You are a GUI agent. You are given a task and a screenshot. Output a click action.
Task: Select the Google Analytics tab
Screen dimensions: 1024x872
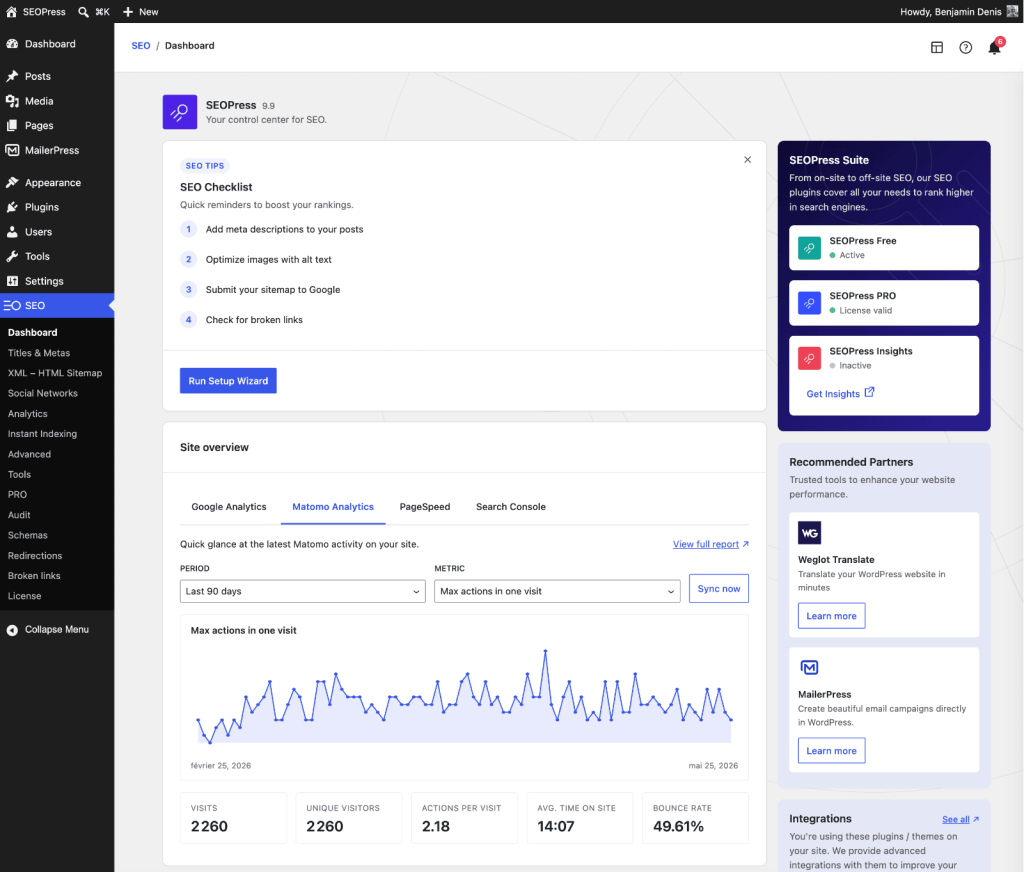pos(229,507)
